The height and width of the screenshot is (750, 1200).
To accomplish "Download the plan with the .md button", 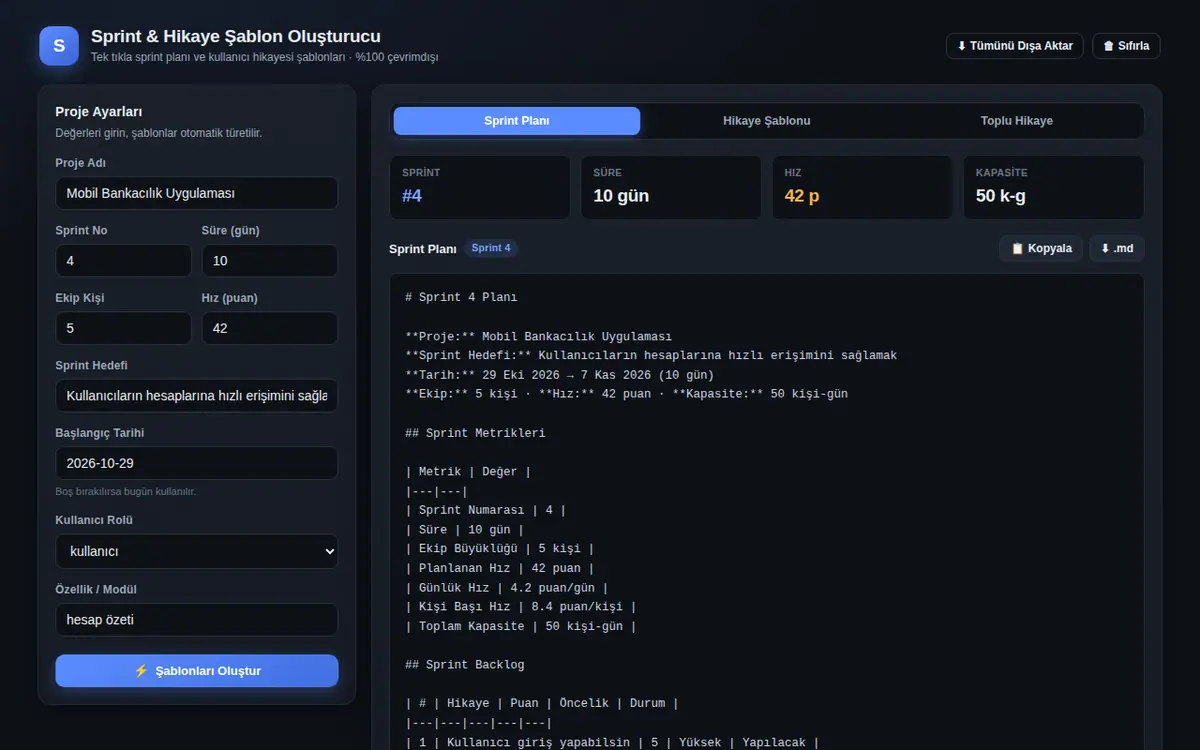I will [1117, 249].
